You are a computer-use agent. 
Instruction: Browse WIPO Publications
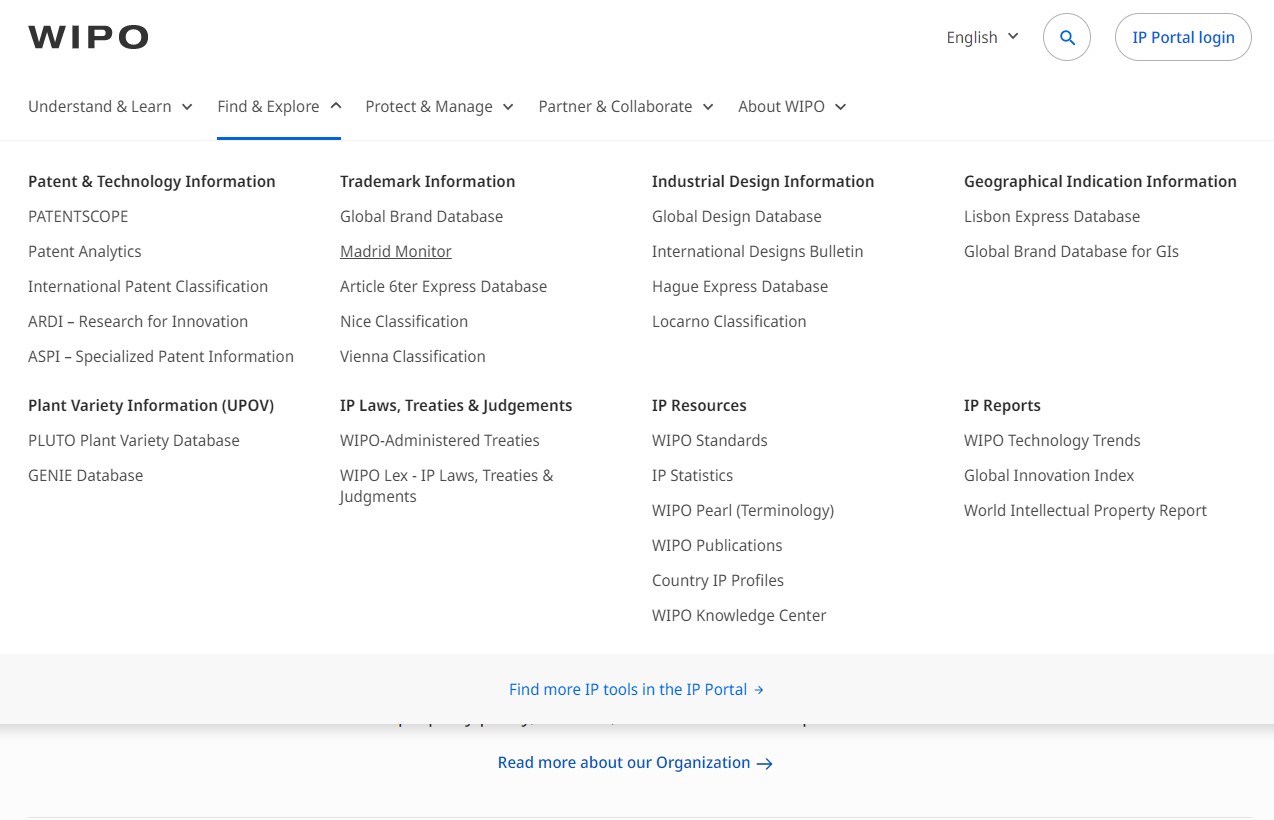click(717, 546)
